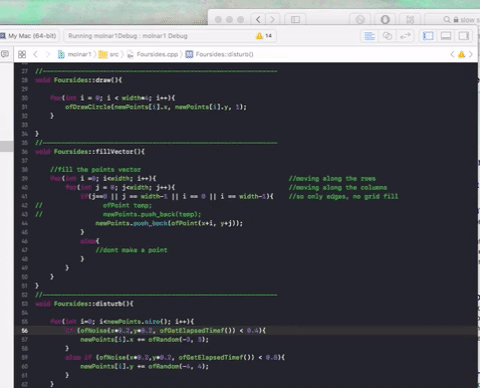Click the newPoints[i].x += ofRandom line
This screenshot has height=388, width=480.
click(144, 340)
